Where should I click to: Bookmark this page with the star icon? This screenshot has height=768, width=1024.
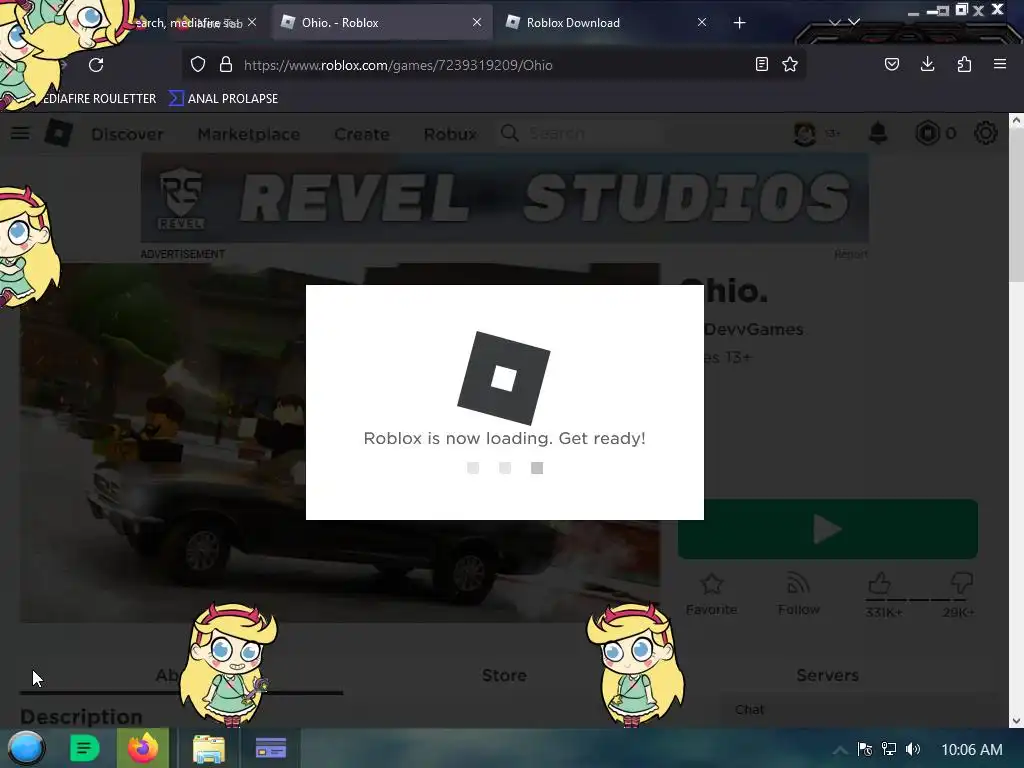pyautogui.click(x=790, y=64)
